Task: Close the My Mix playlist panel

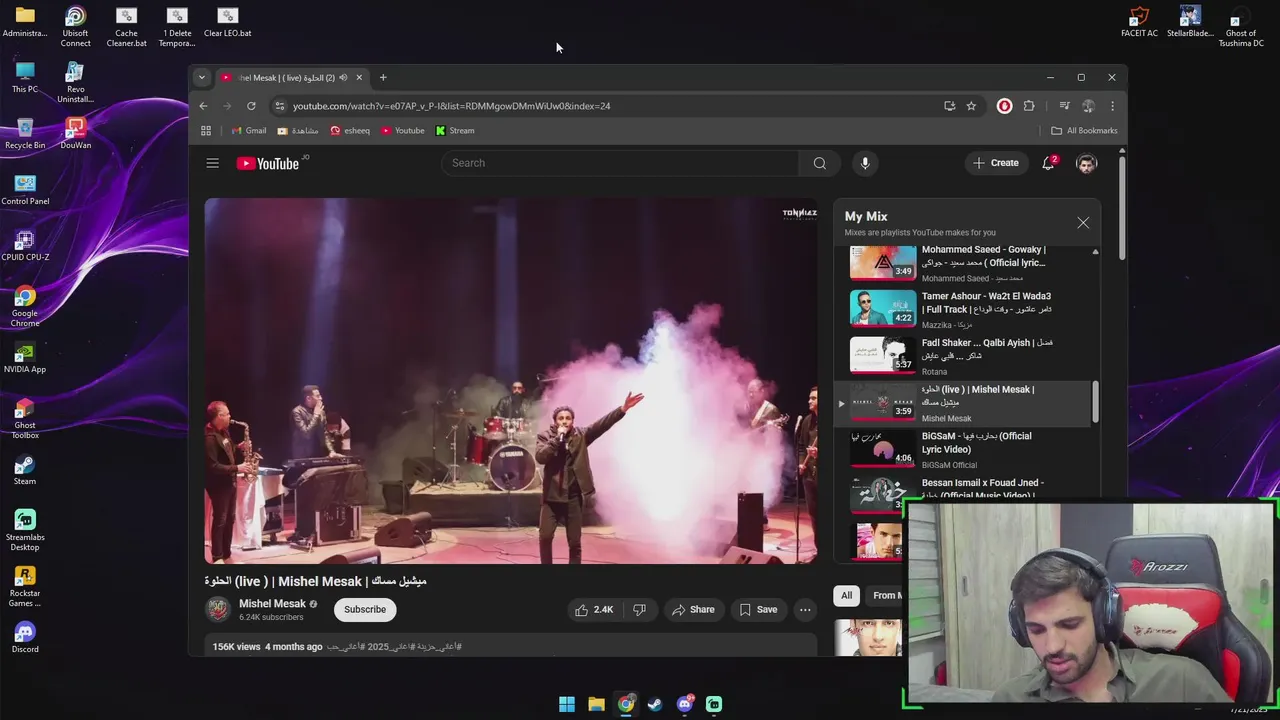Action: [x=1083, y=223]
